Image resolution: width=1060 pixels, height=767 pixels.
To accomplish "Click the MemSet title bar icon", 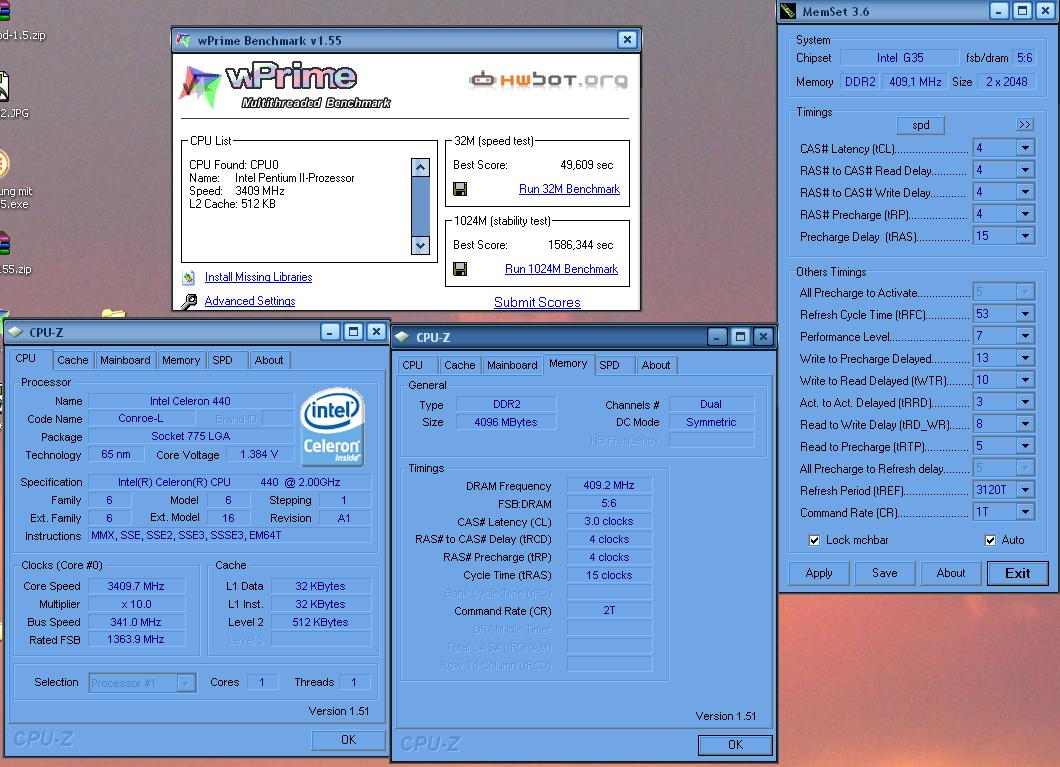I will [788, 11].
